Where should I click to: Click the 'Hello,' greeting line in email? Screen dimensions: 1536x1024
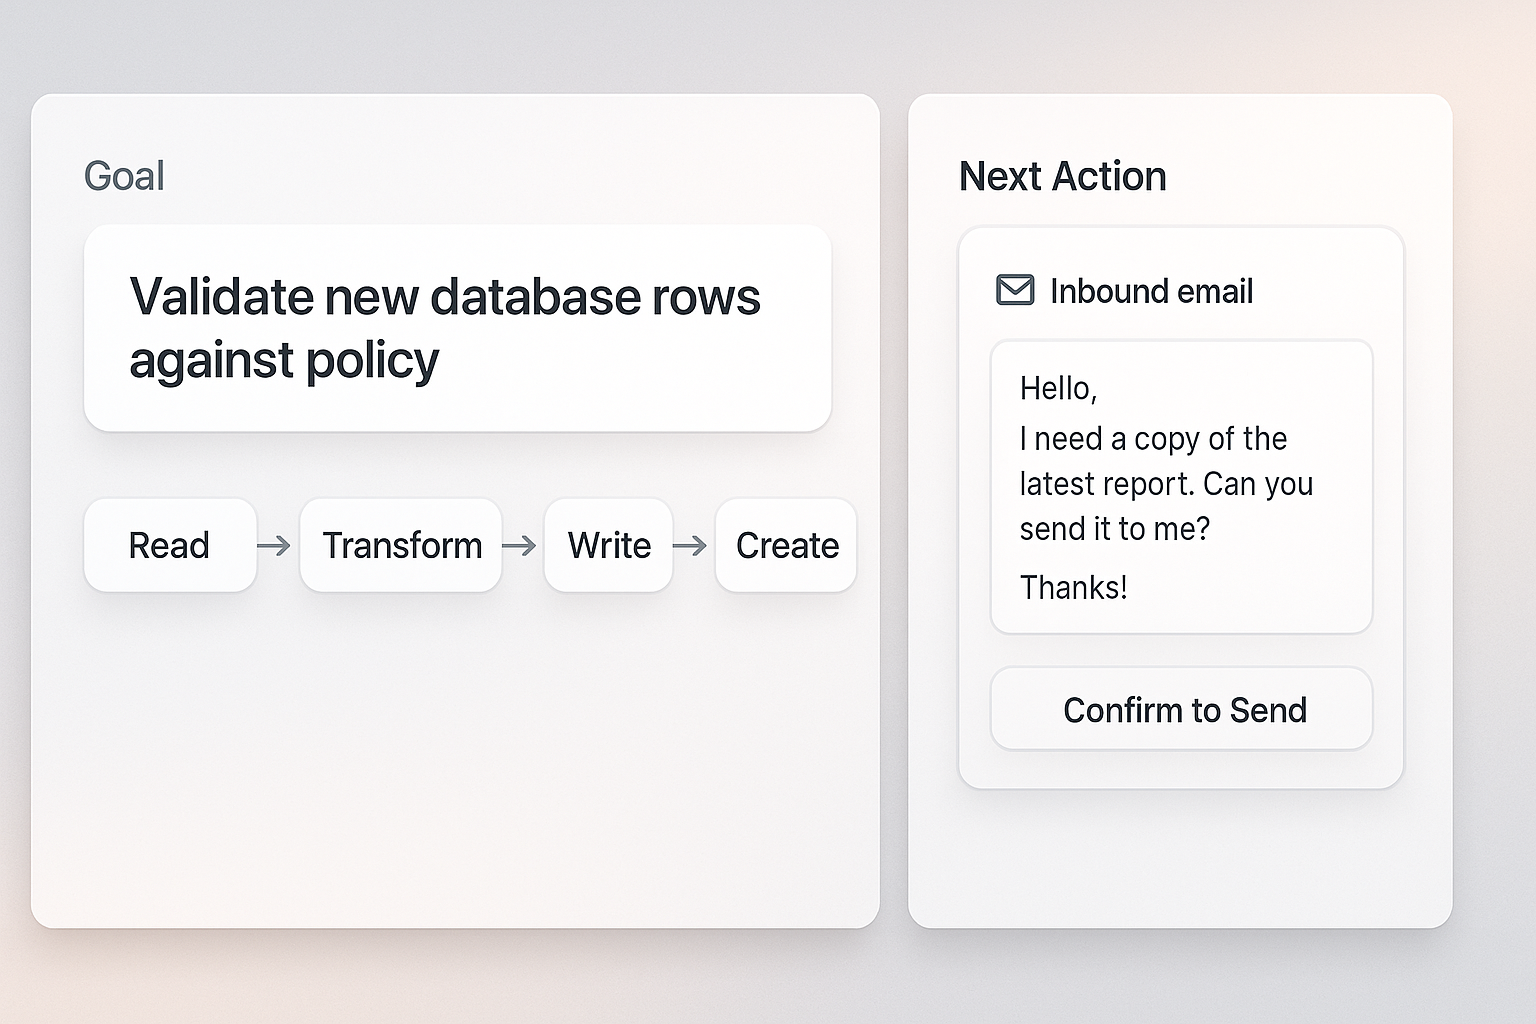[1058, 388]
